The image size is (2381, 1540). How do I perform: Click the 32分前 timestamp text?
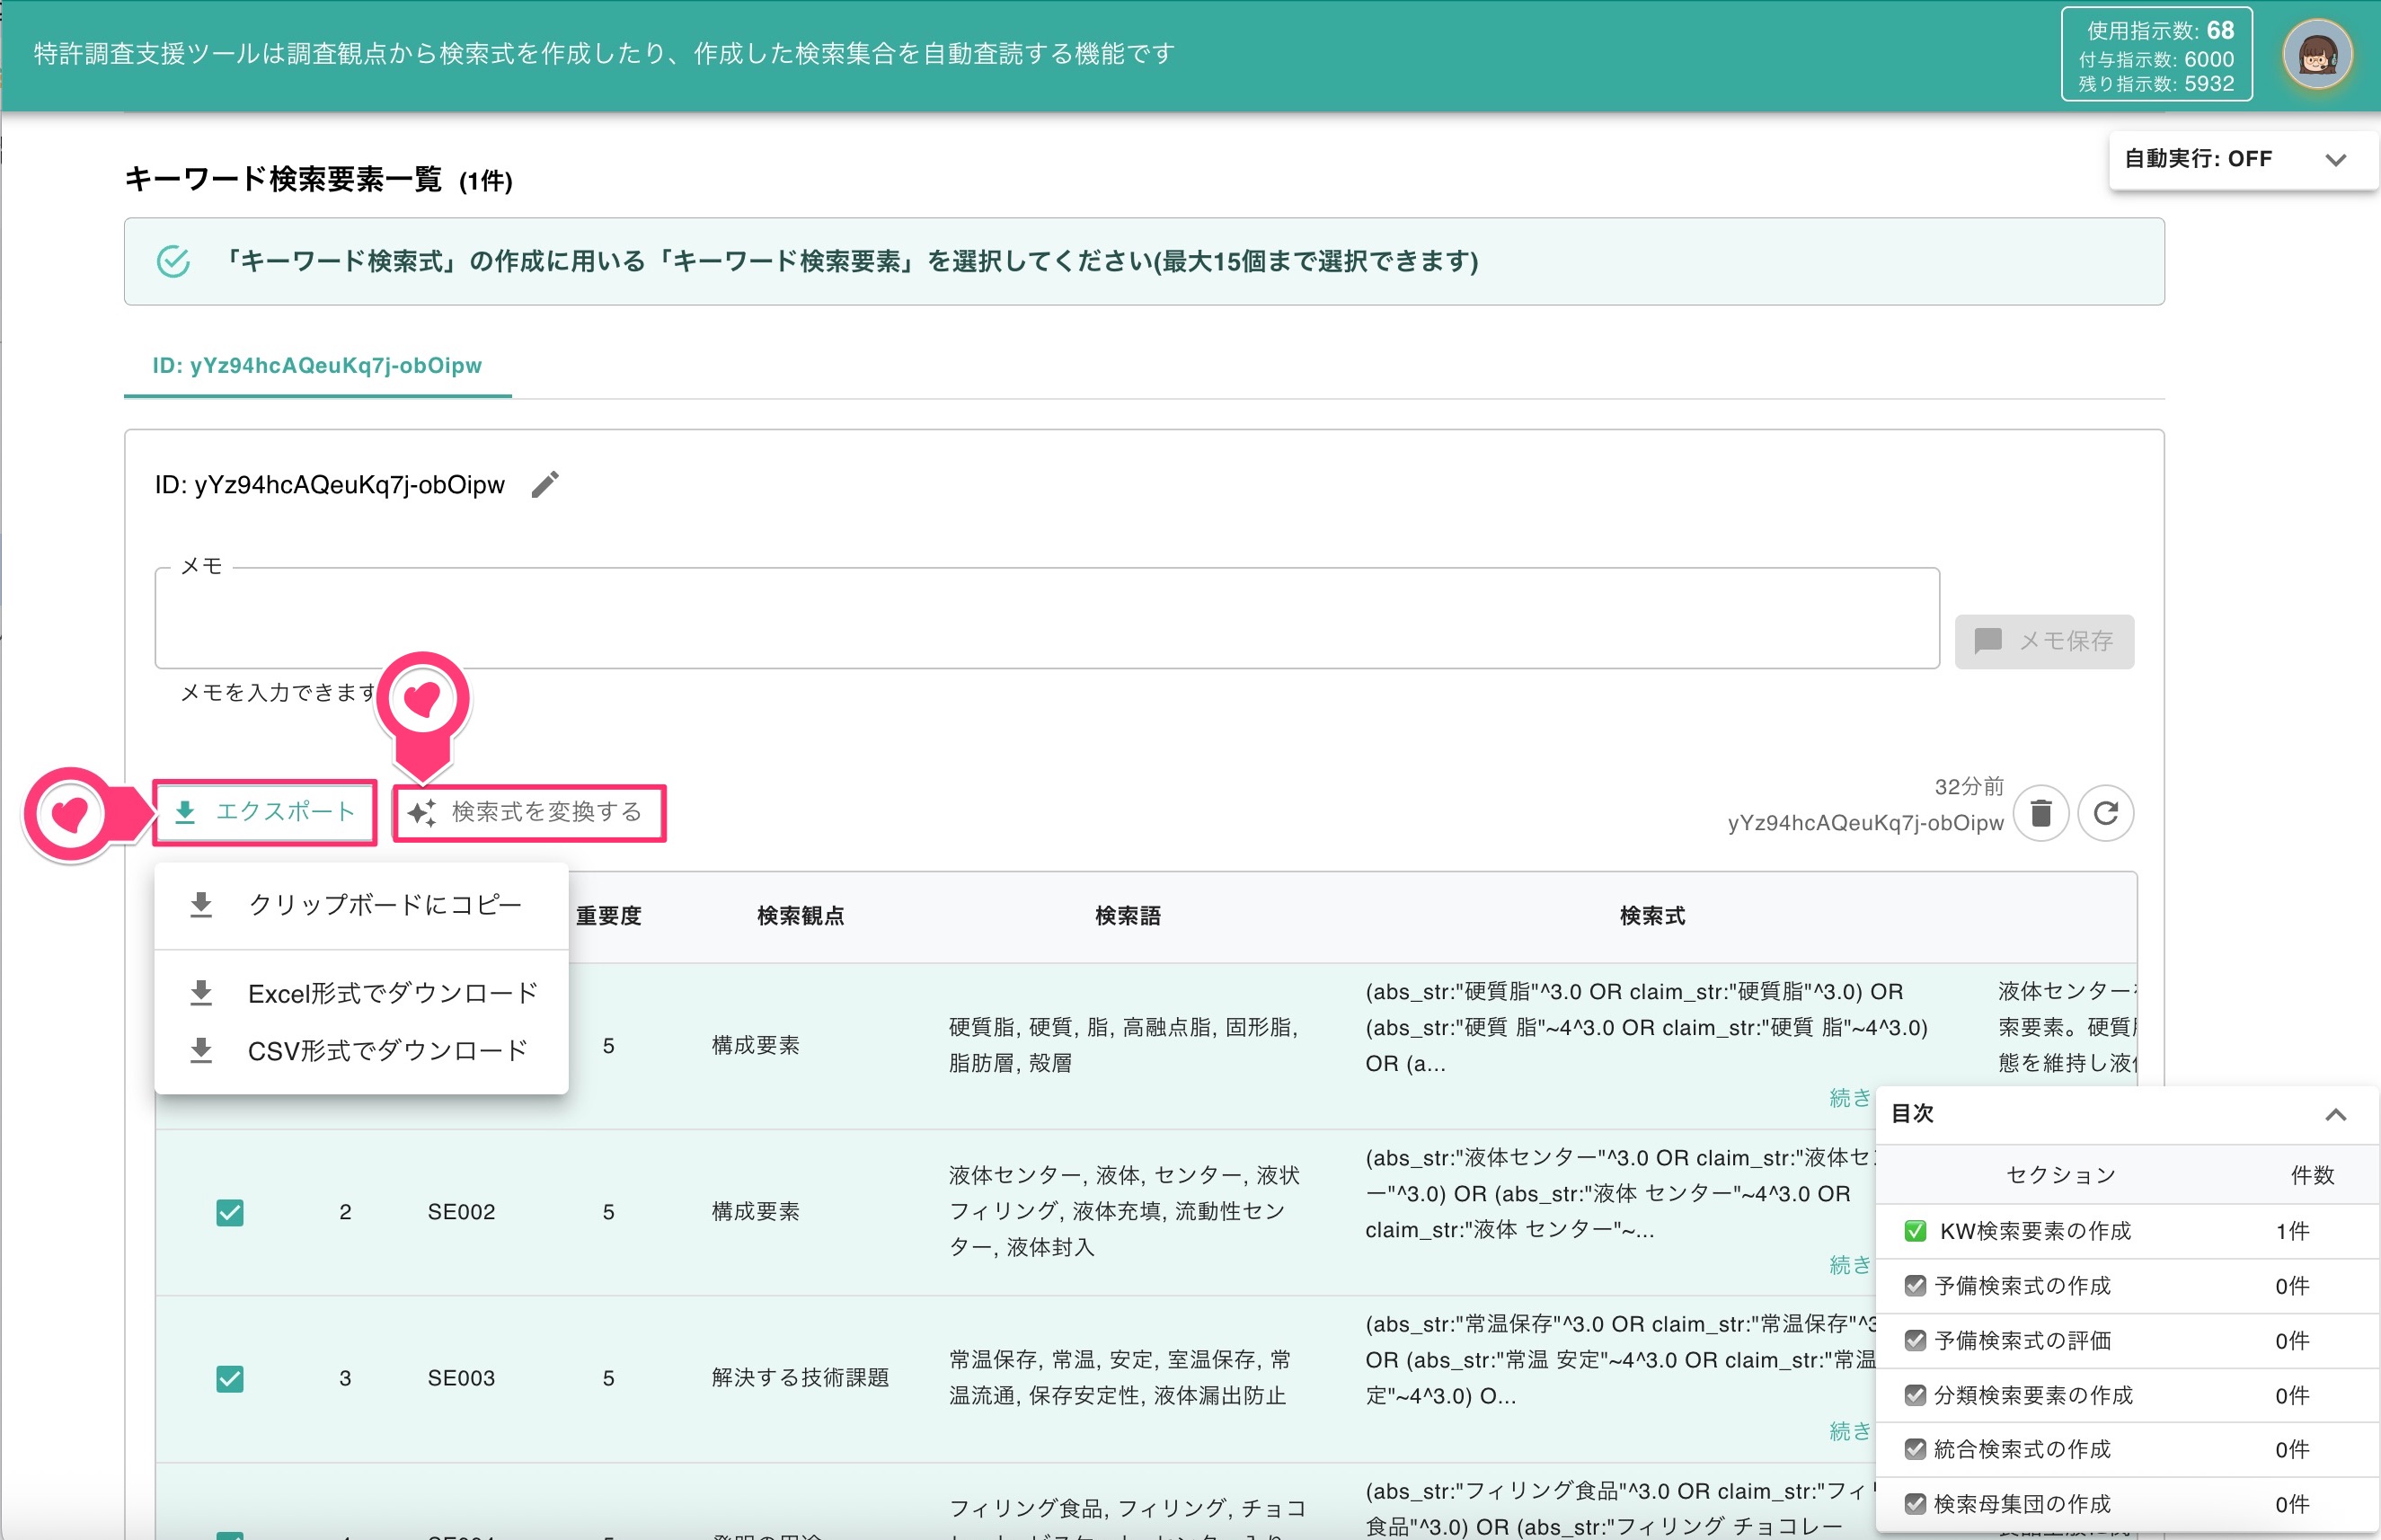pos(1969,787)
